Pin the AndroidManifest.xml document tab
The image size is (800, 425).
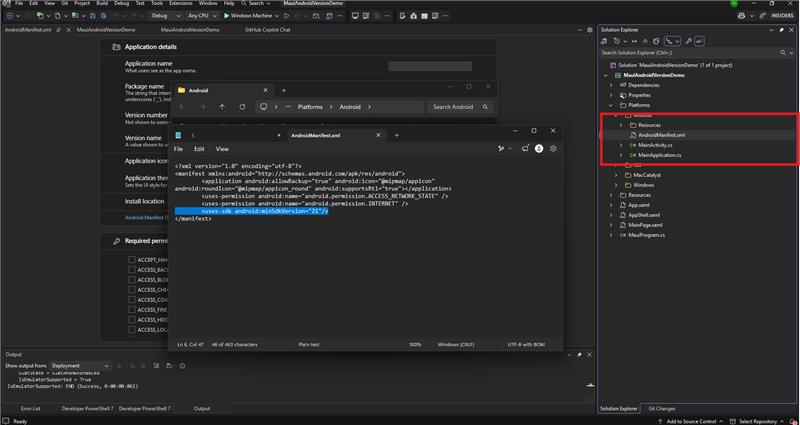tap(59, 30)
